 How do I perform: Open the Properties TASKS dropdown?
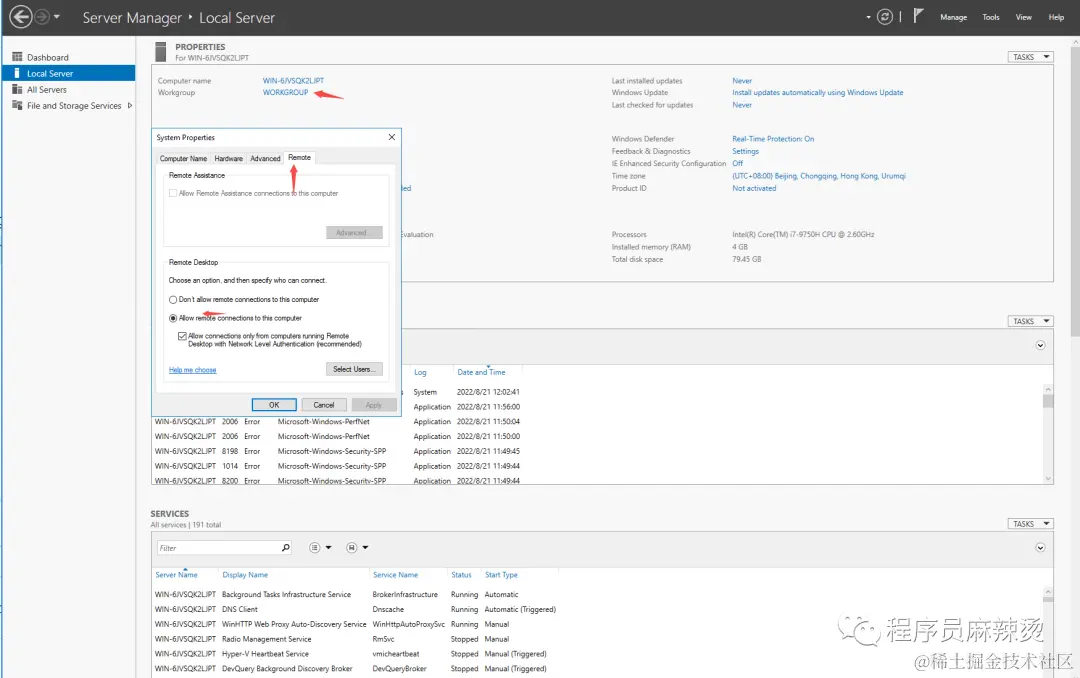tap(1030, 57)
